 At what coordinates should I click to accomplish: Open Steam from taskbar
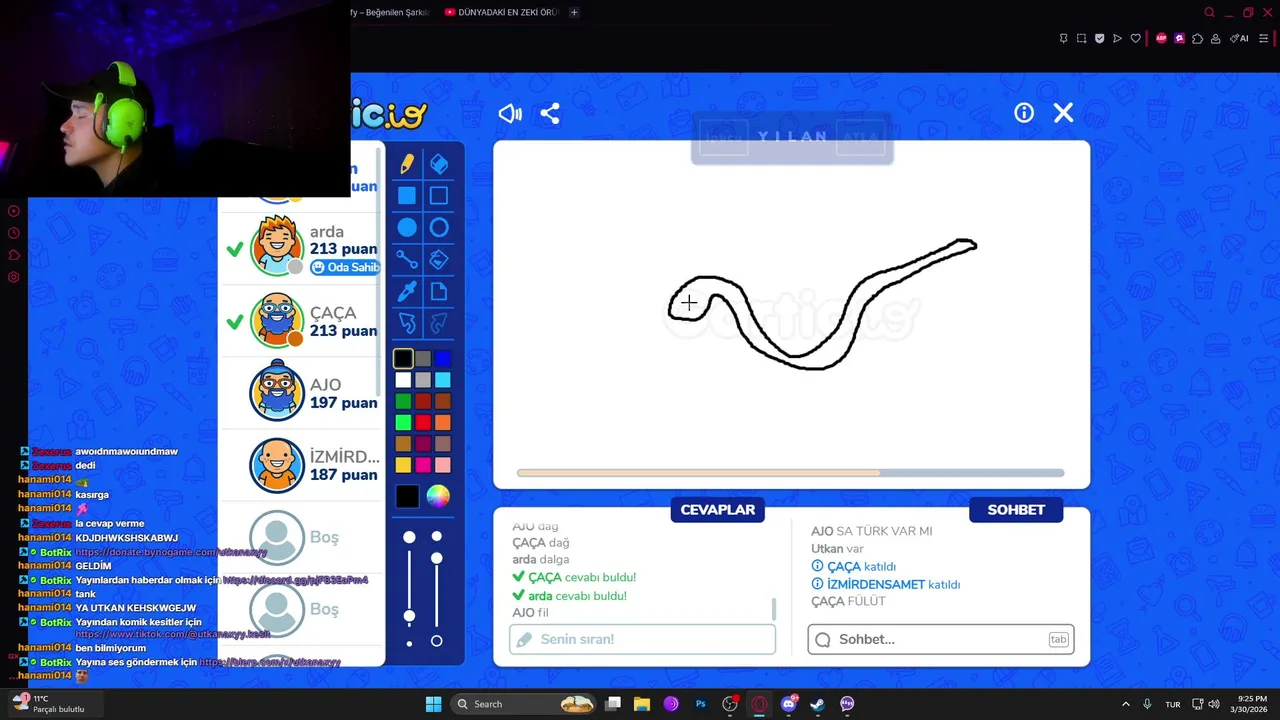tap(818, 704)
